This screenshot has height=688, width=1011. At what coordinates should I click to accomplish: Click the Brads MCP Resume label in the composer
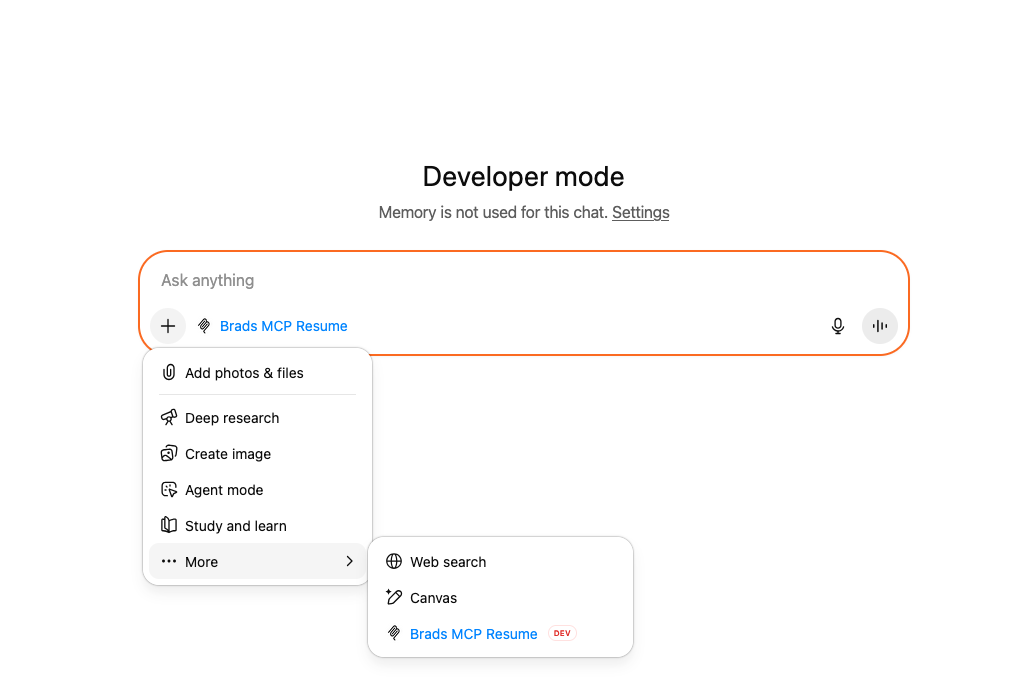pos(284,326)
